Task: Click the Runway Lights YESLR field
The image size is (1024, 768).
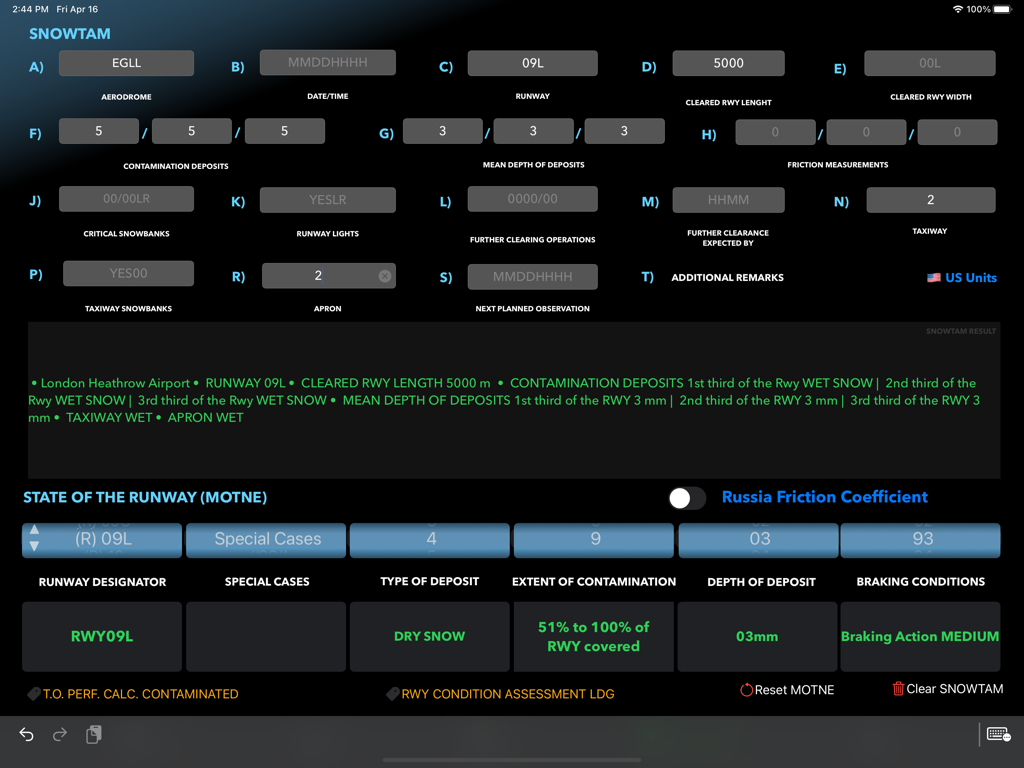Action: 327,200
